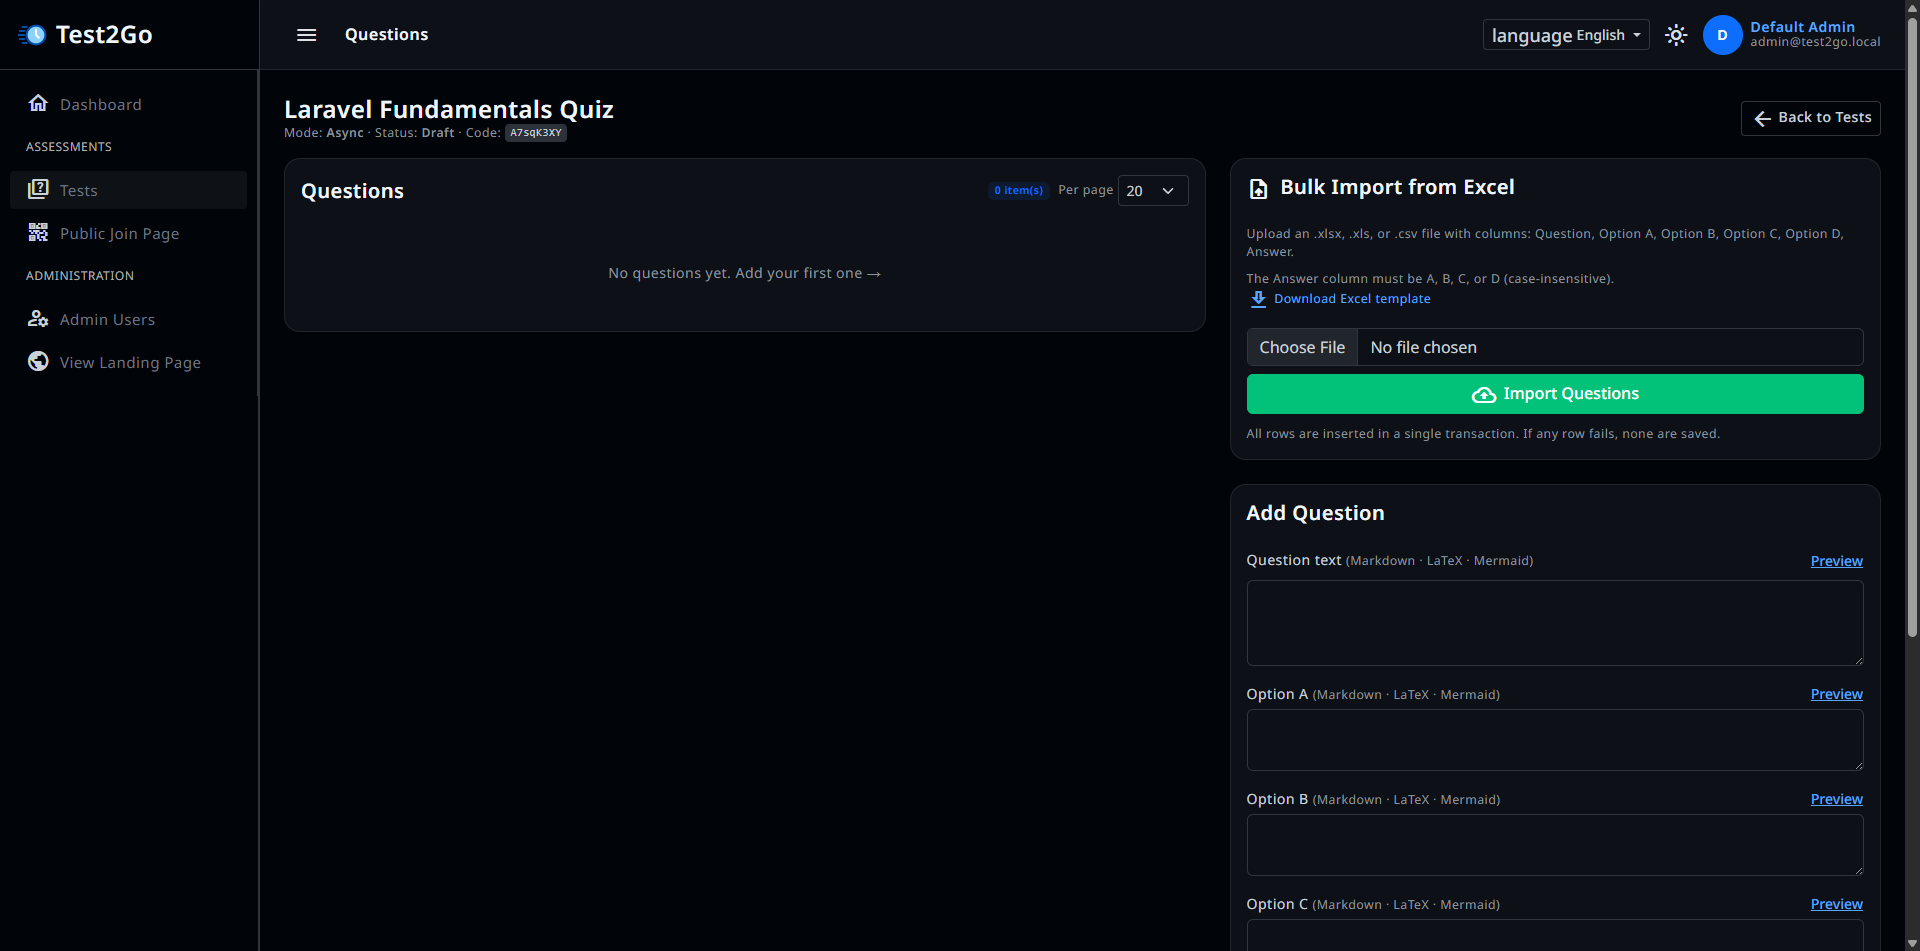Click the cloud upload icon on Import Questions
The height and width of the screenshot is (951, 1920).
(1484, 395)
